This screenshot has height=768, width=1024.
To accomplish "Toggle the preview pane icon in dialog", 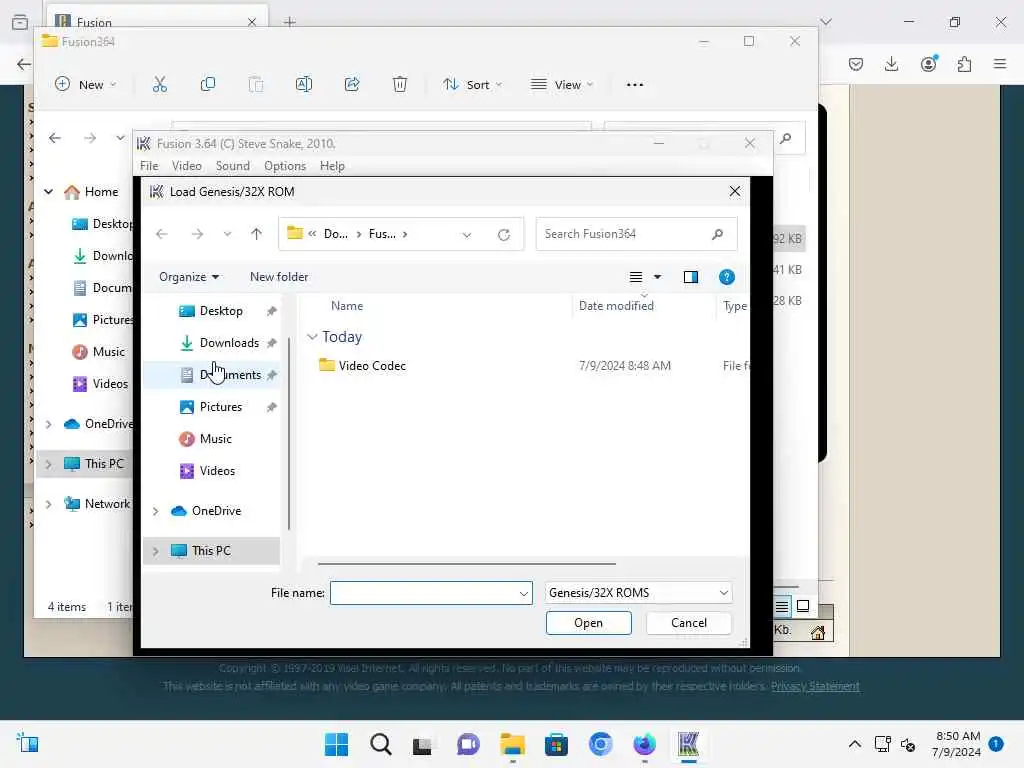I will [690, 277].
